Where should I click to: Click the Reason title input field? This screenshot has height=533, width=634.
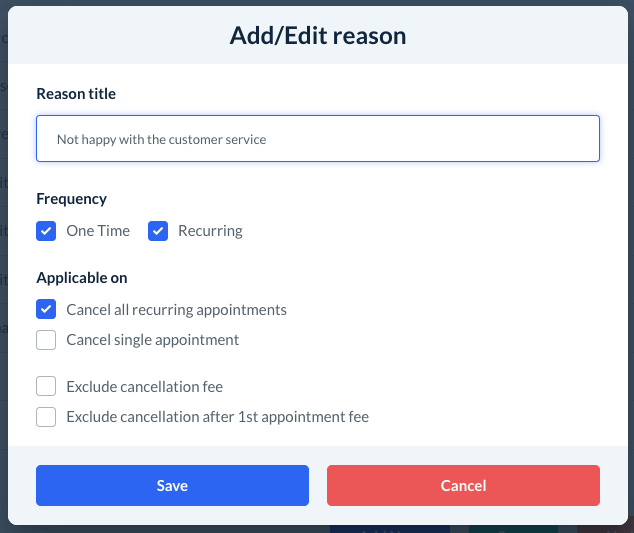coord(317,139)
